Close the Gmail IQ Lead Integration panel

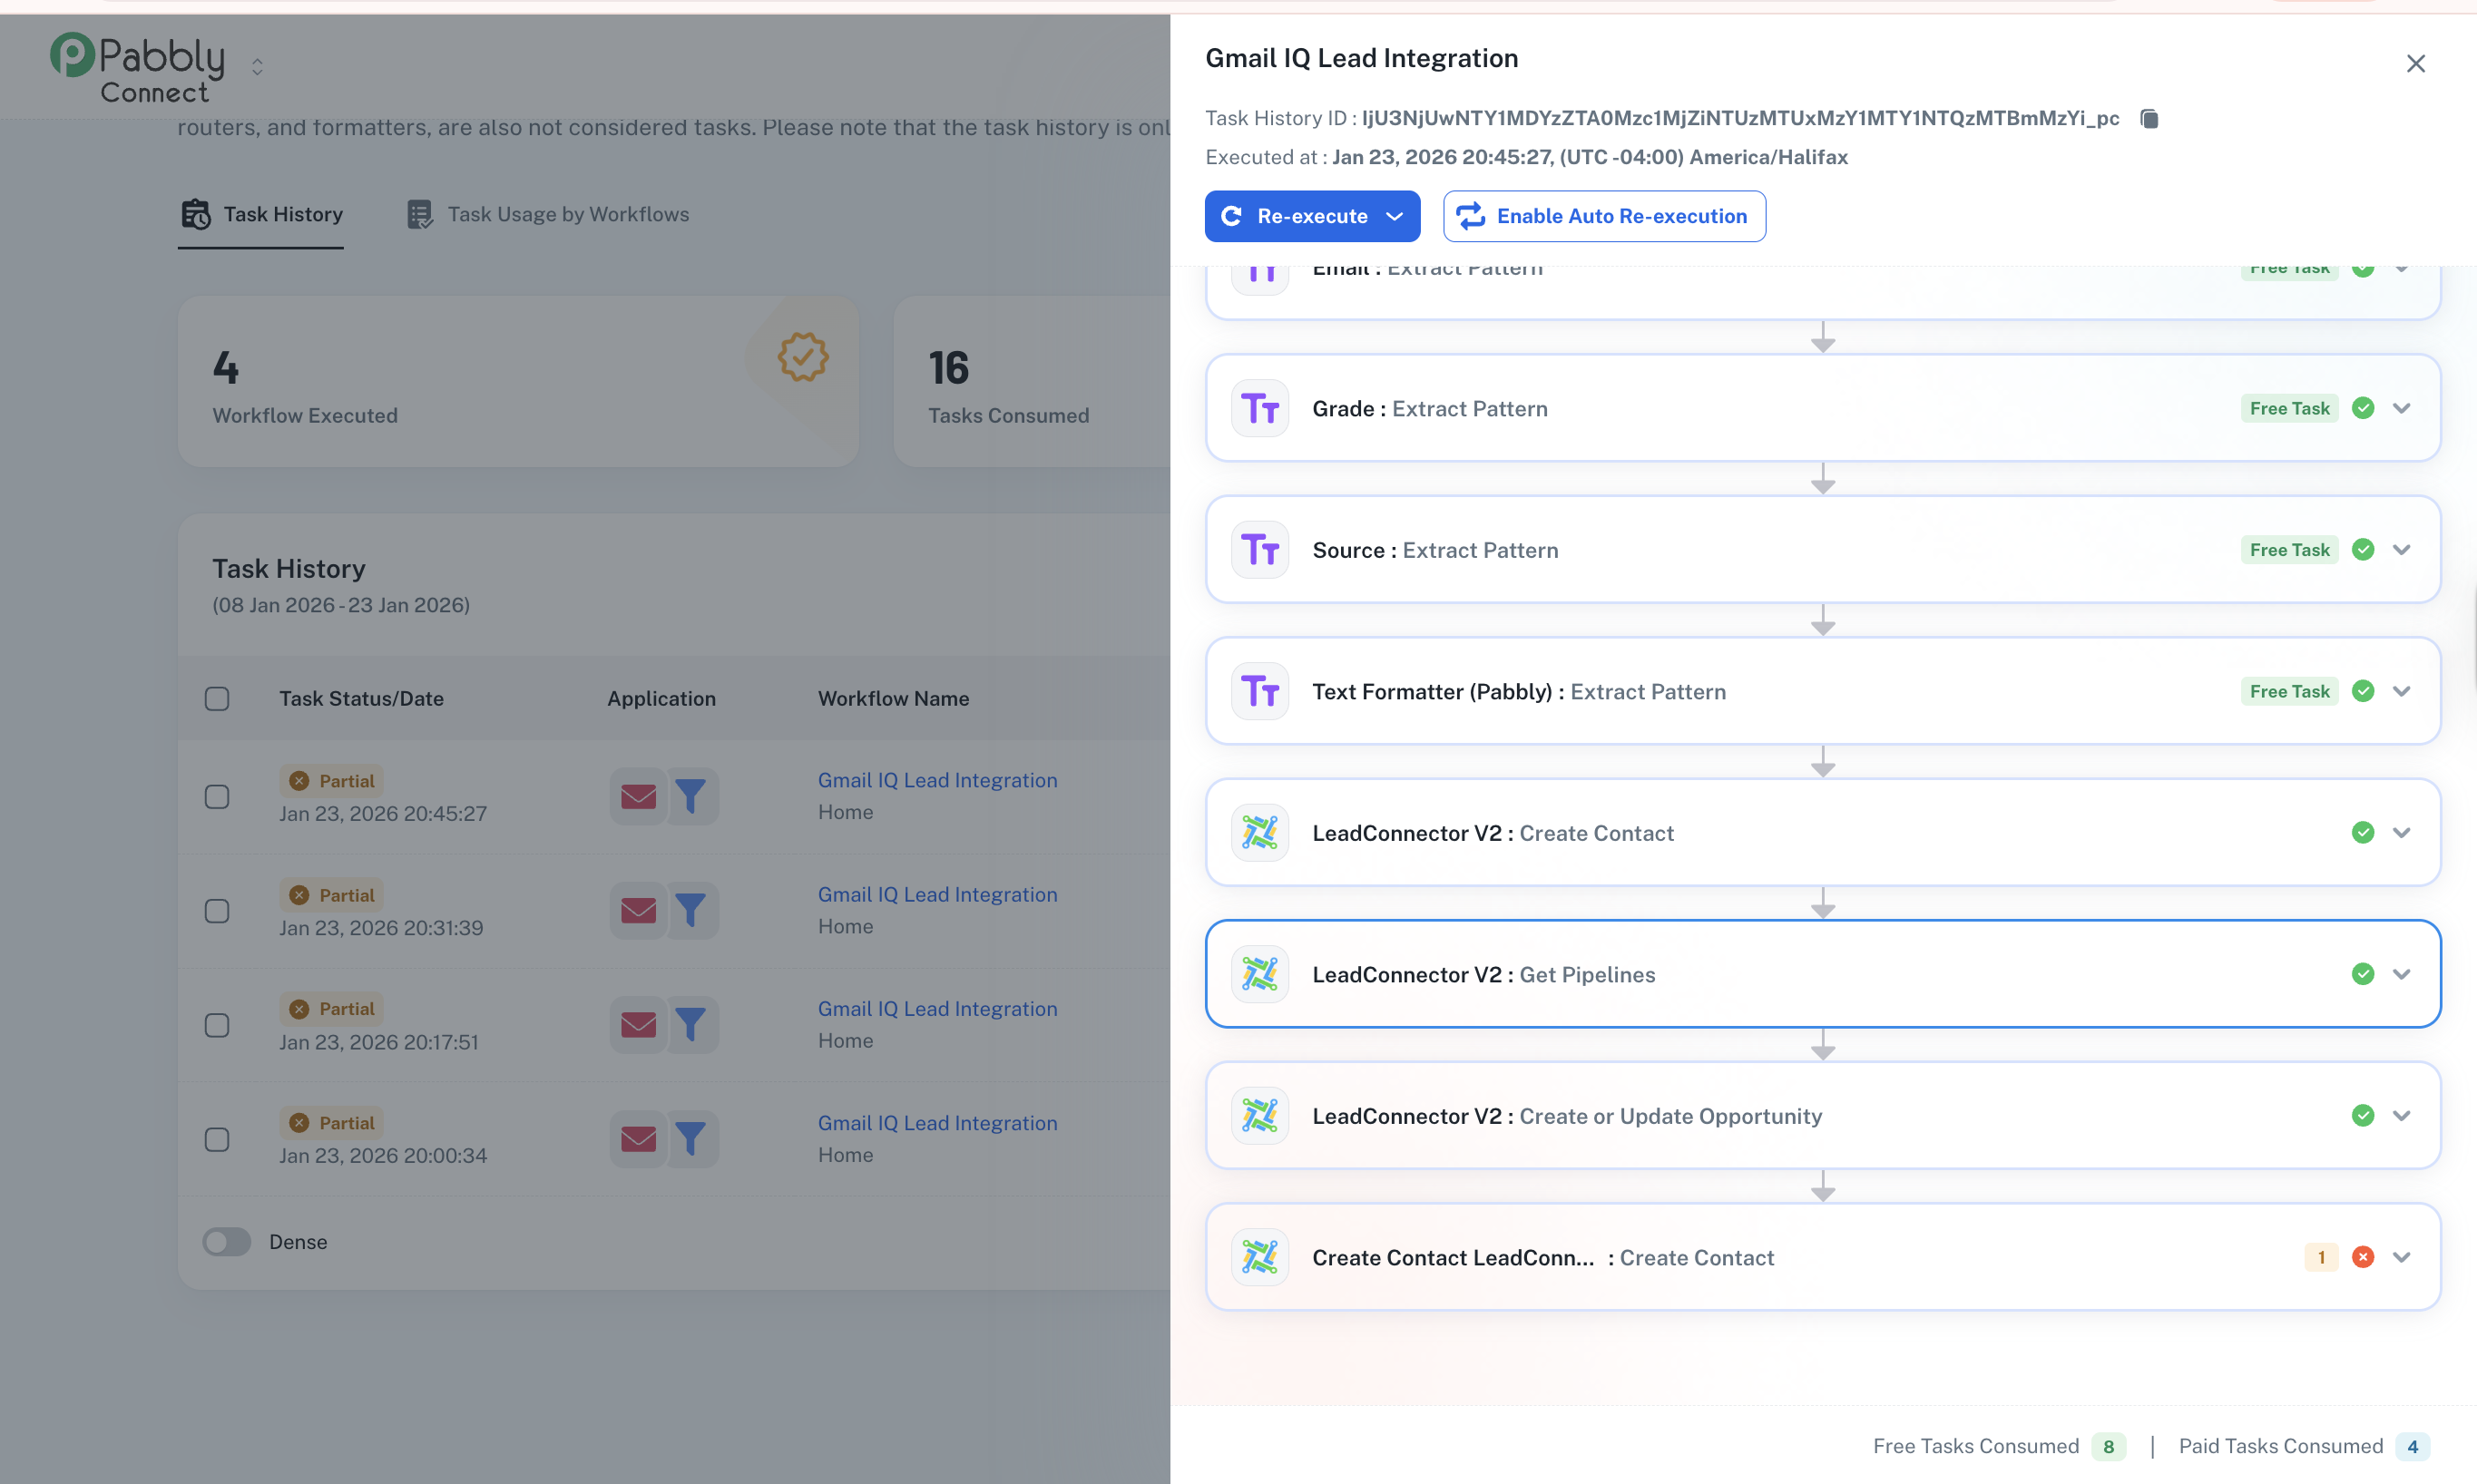tap(2415, 64)
